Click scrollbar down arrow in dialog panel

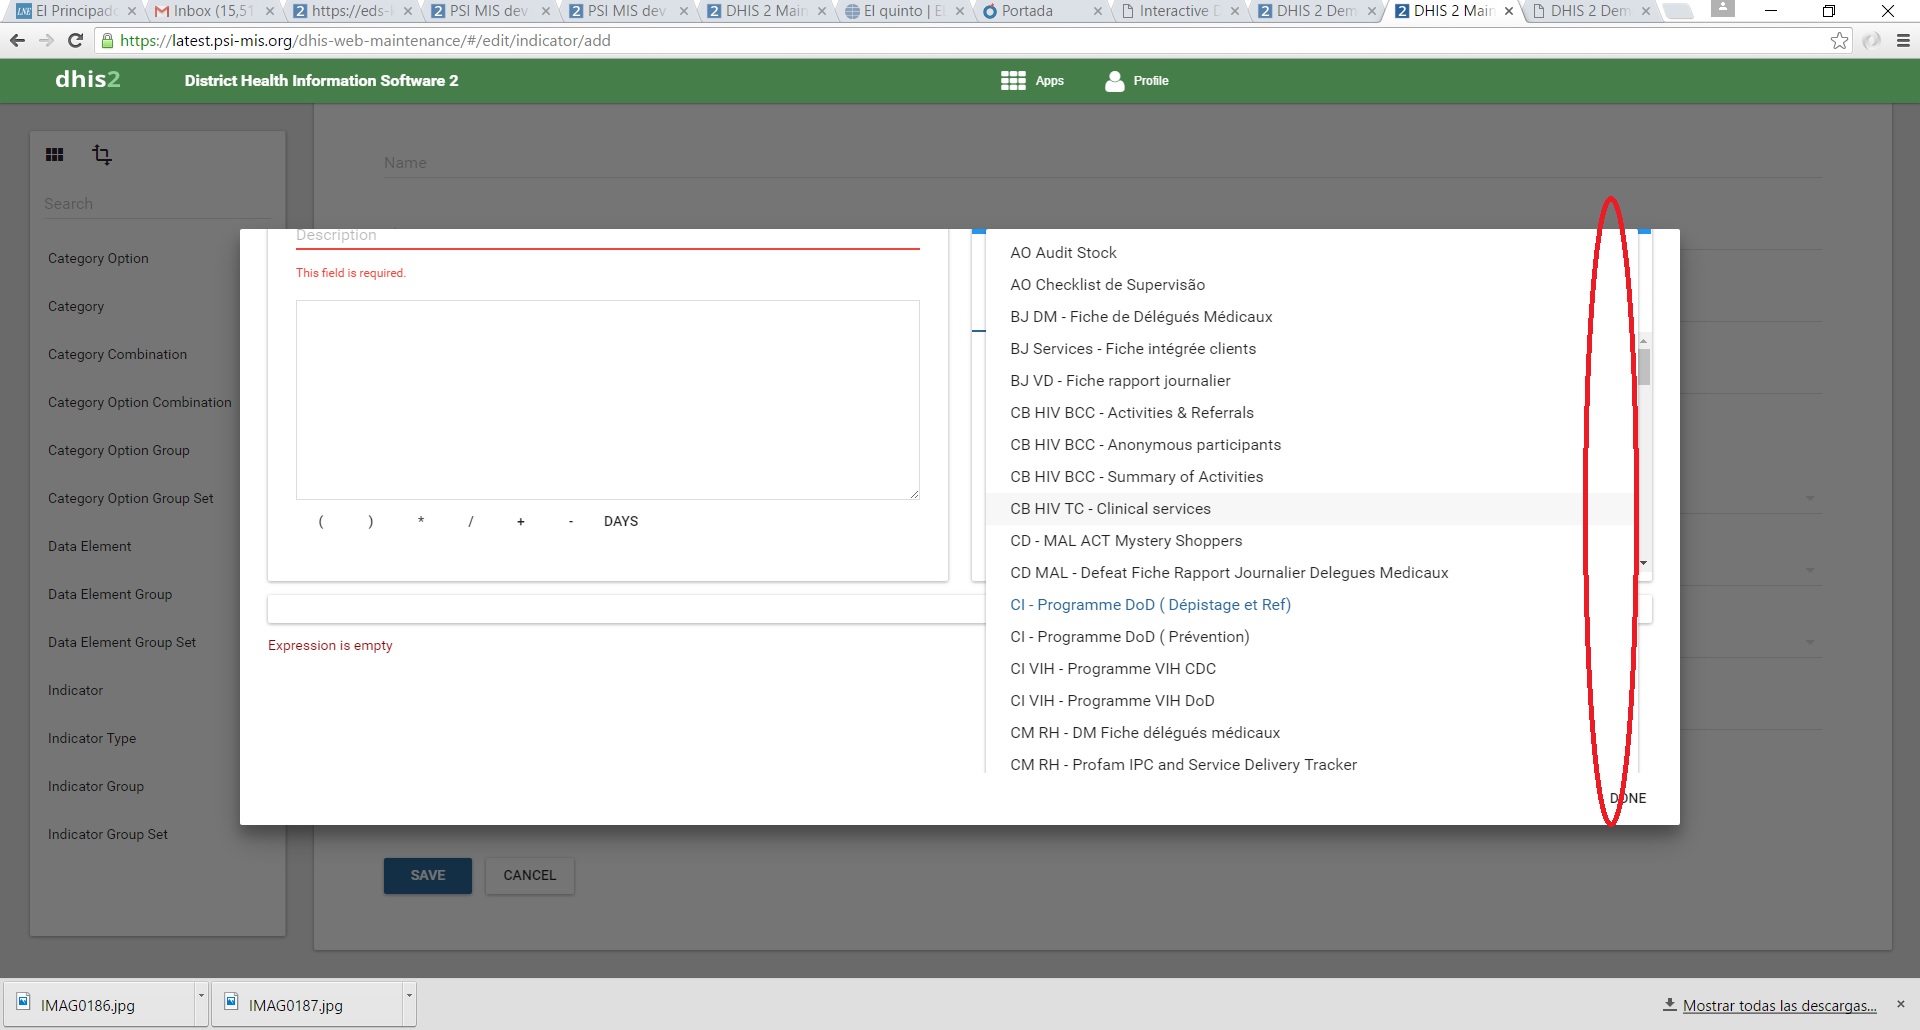1643,563
